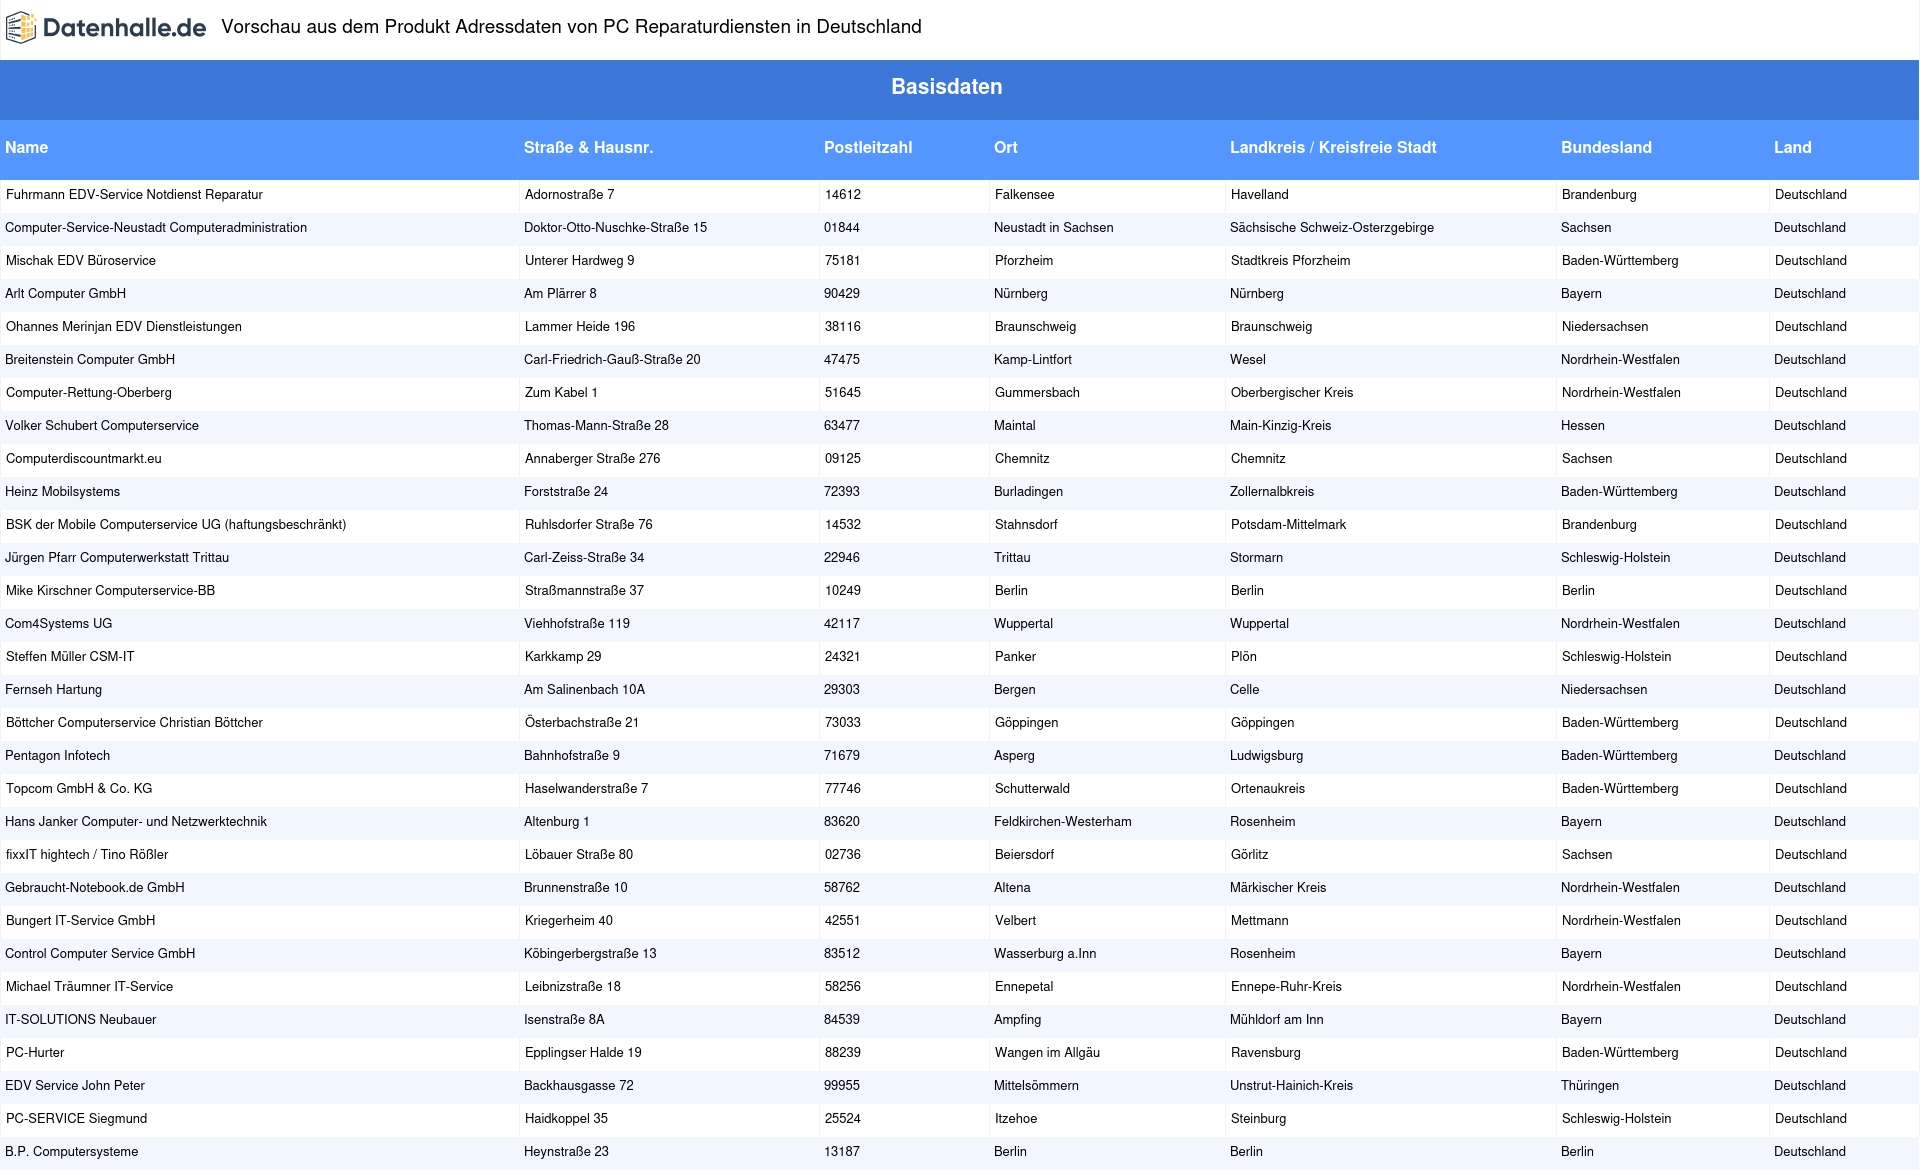
Task: Click the Pentagon Infotech name
Action: tap(58, 756)
